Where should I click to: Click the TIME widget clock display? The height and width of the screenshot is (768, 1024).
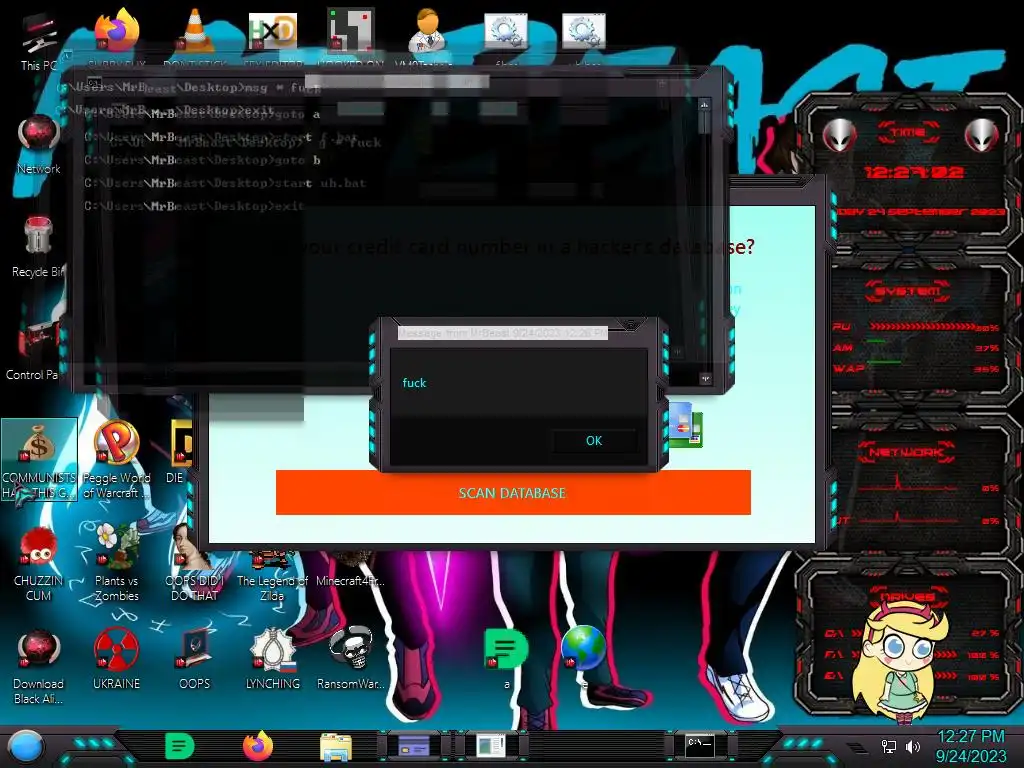[914, 172]
